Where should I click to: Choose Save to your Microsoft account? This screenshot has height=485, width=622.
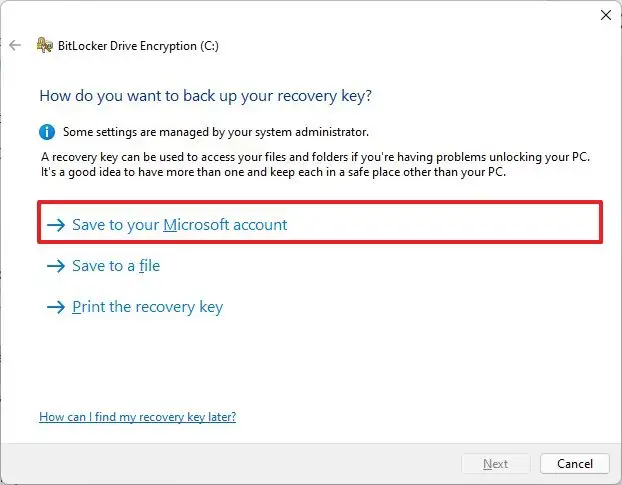(x=179, y=225)
